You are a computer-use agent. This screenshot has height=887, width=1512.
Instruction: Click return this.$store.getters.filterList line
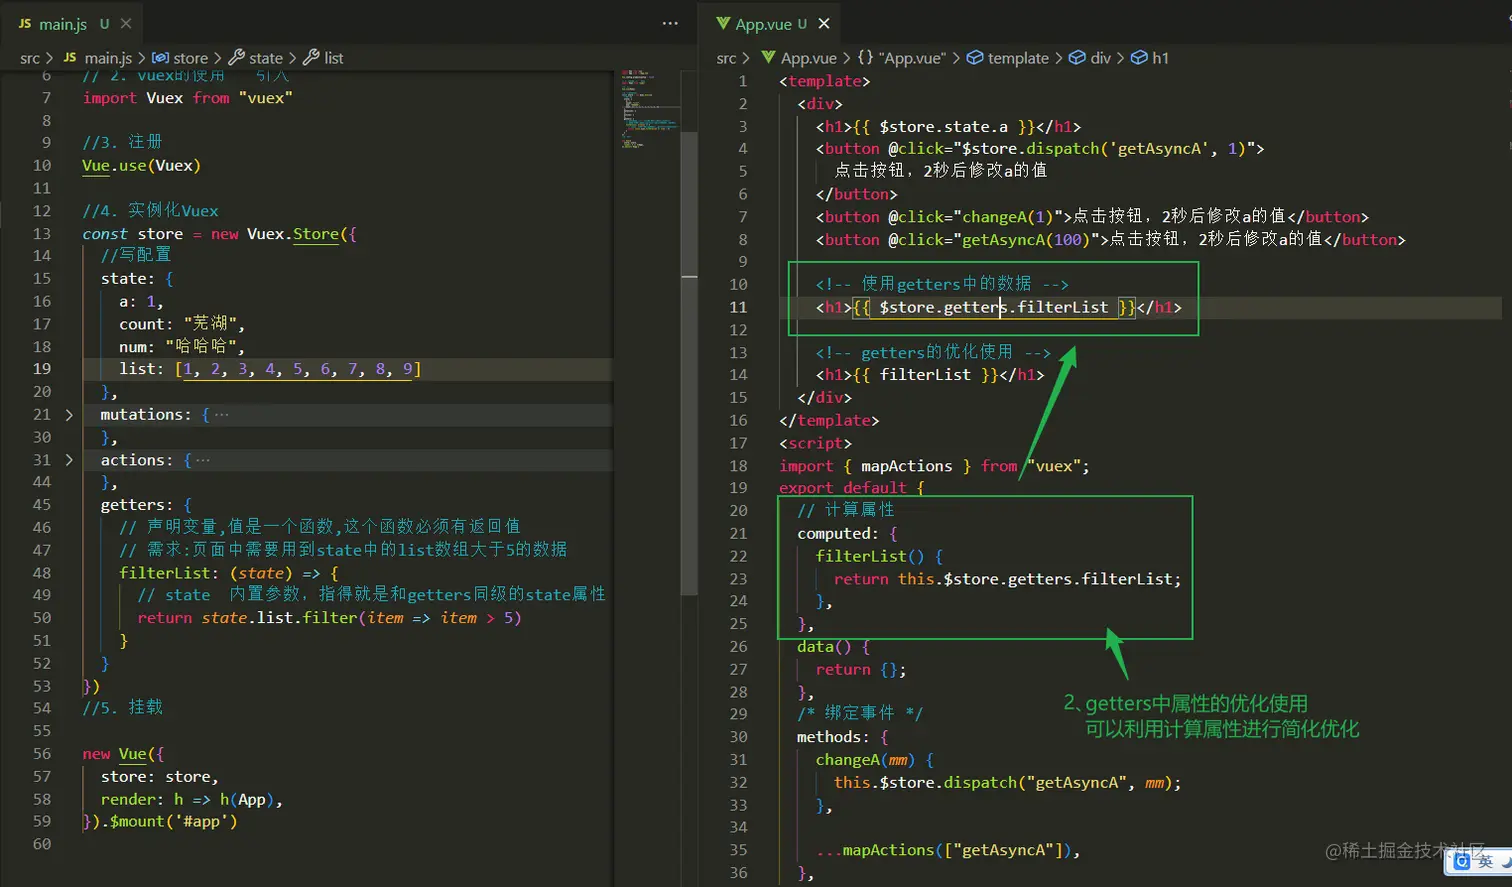pos(1007,579)
